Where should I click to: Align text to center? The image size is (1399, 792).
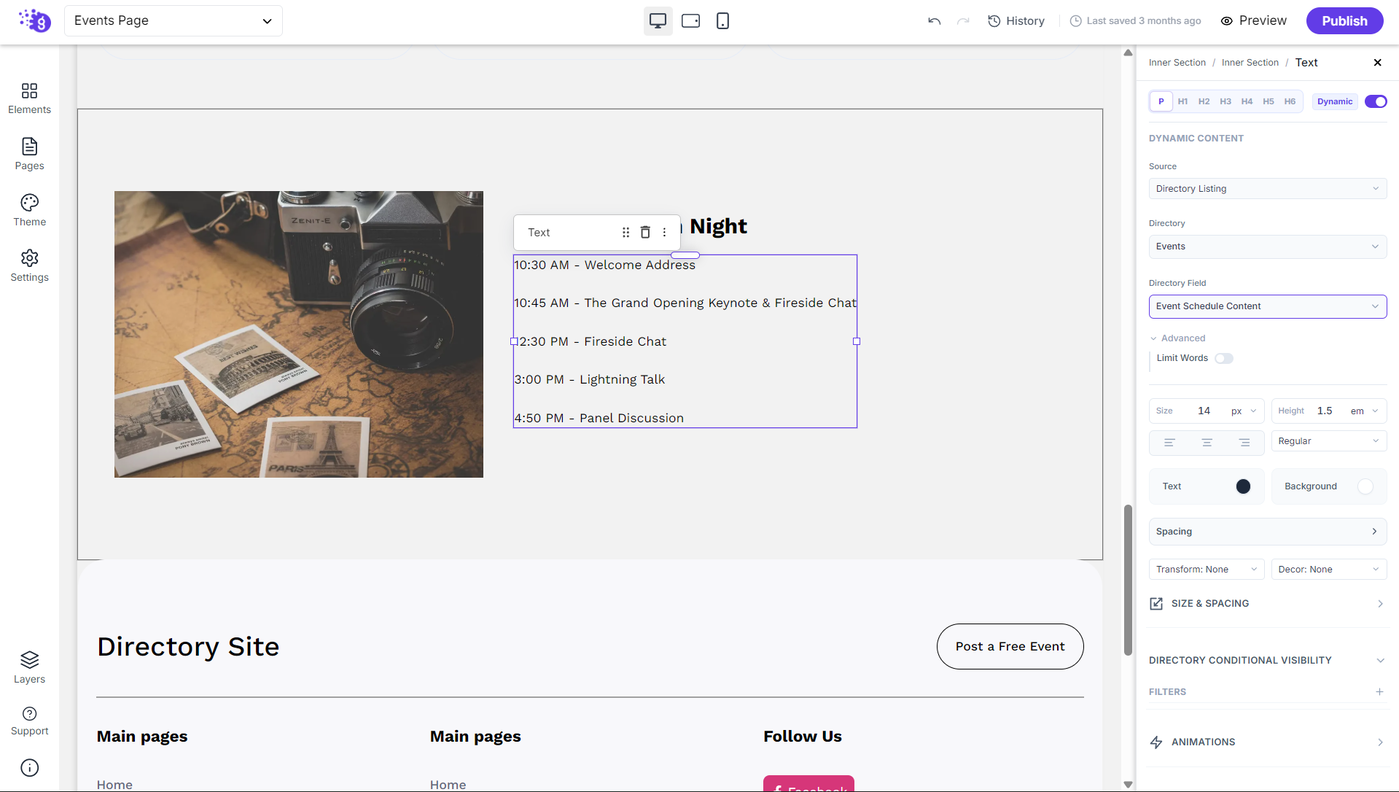point(1207,441)
